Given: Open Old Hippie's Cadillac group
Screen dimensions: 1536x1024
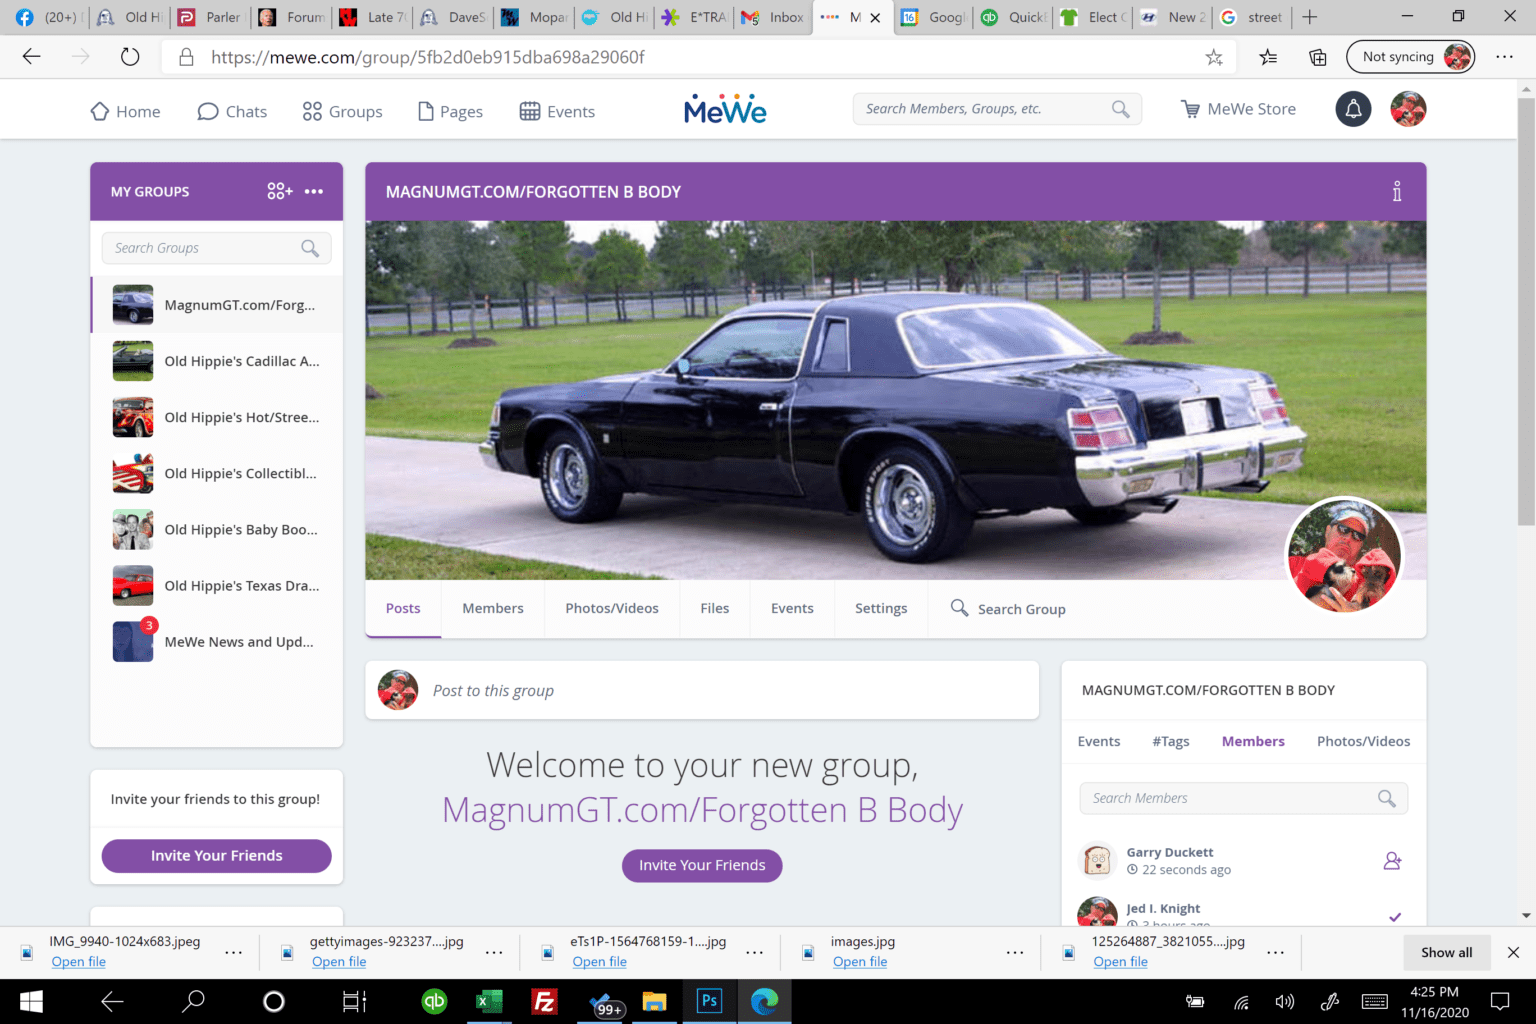Looking at the screenshot, I should (216, 361).
